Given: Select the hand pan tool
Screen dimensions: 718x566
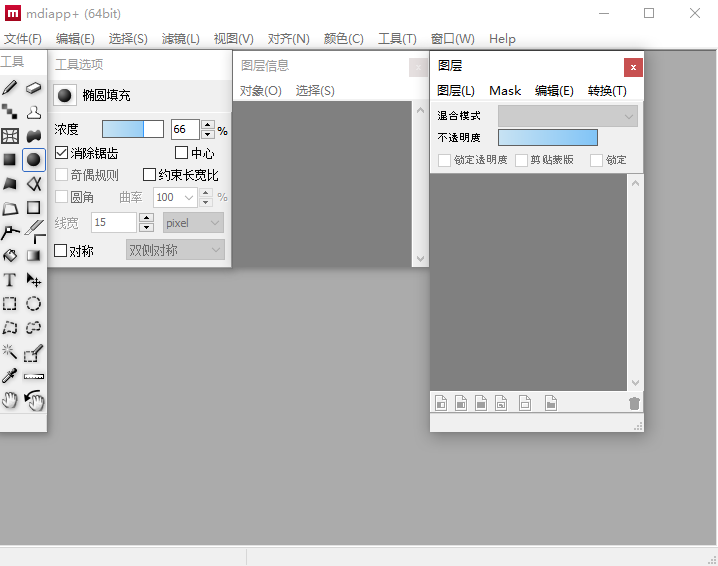Looking at the screenshot, I should click(x=10, y=400).
